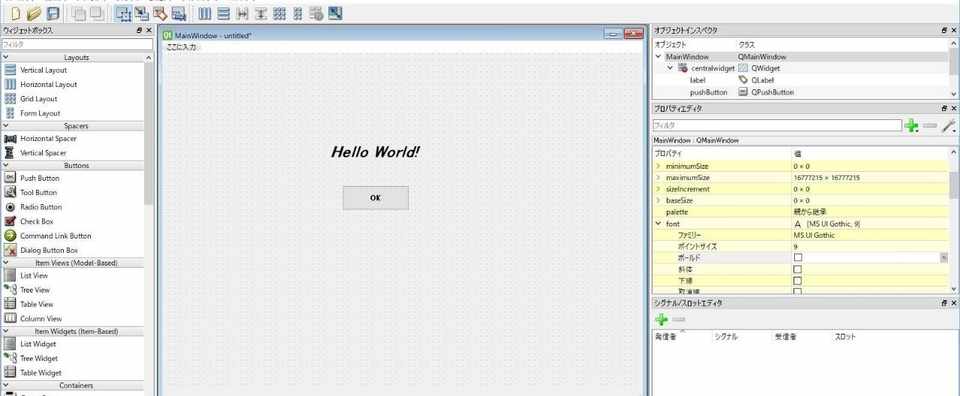Screen dimensions: 960x396
Task: Select Vertical Layout in widget box
Action: [x=43, y=70]
